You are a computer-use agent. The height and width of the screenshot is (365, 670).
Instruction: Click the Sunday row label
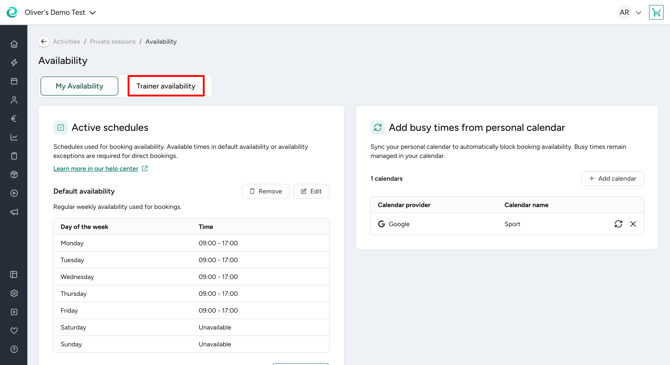coord(71,344)
